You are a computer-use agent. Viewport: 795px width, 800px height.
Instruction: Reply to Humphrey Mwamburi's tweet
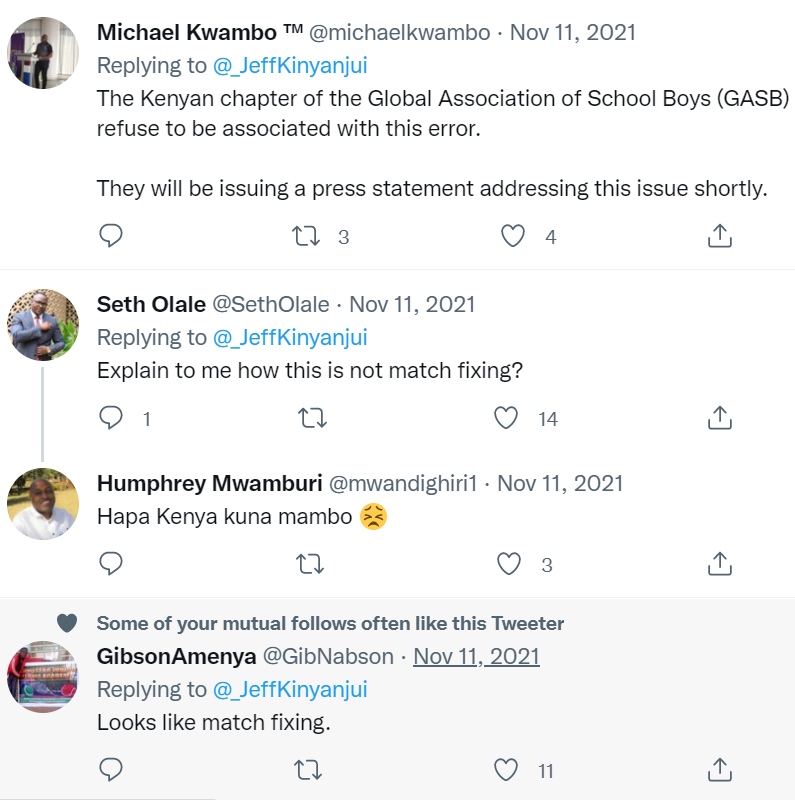[112, 564]
